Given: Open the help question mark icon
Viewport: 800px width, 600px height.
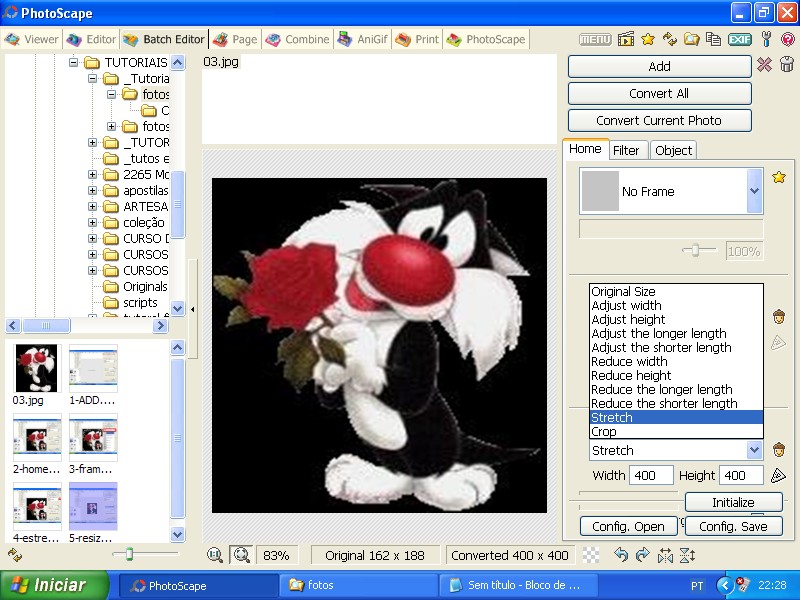Looking at the screenshot, I should [787, 39].
